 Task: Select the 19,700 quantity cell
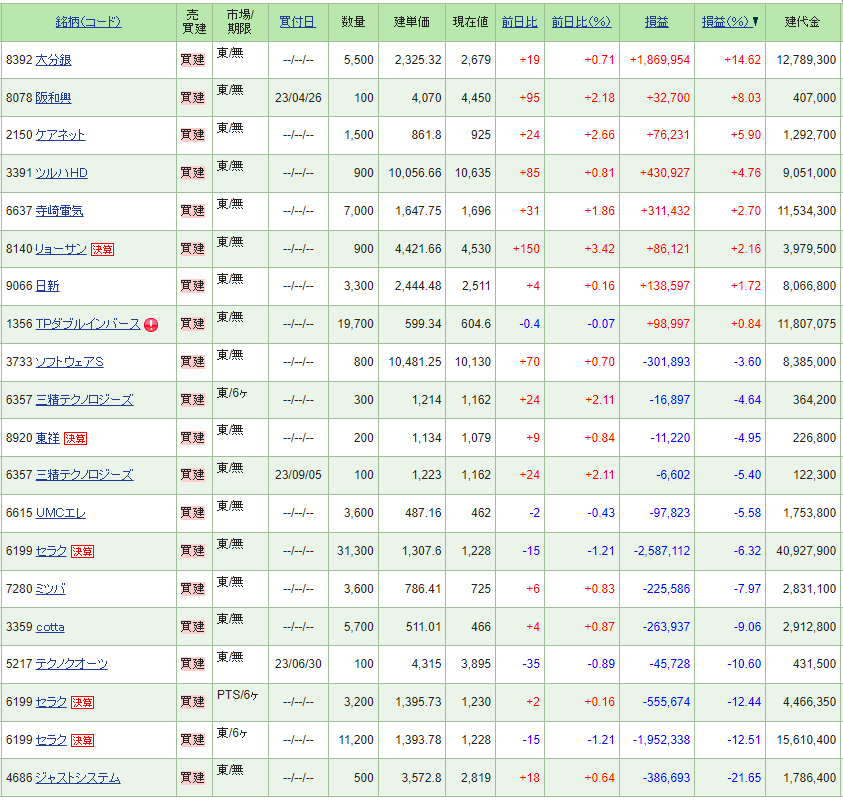355,324
